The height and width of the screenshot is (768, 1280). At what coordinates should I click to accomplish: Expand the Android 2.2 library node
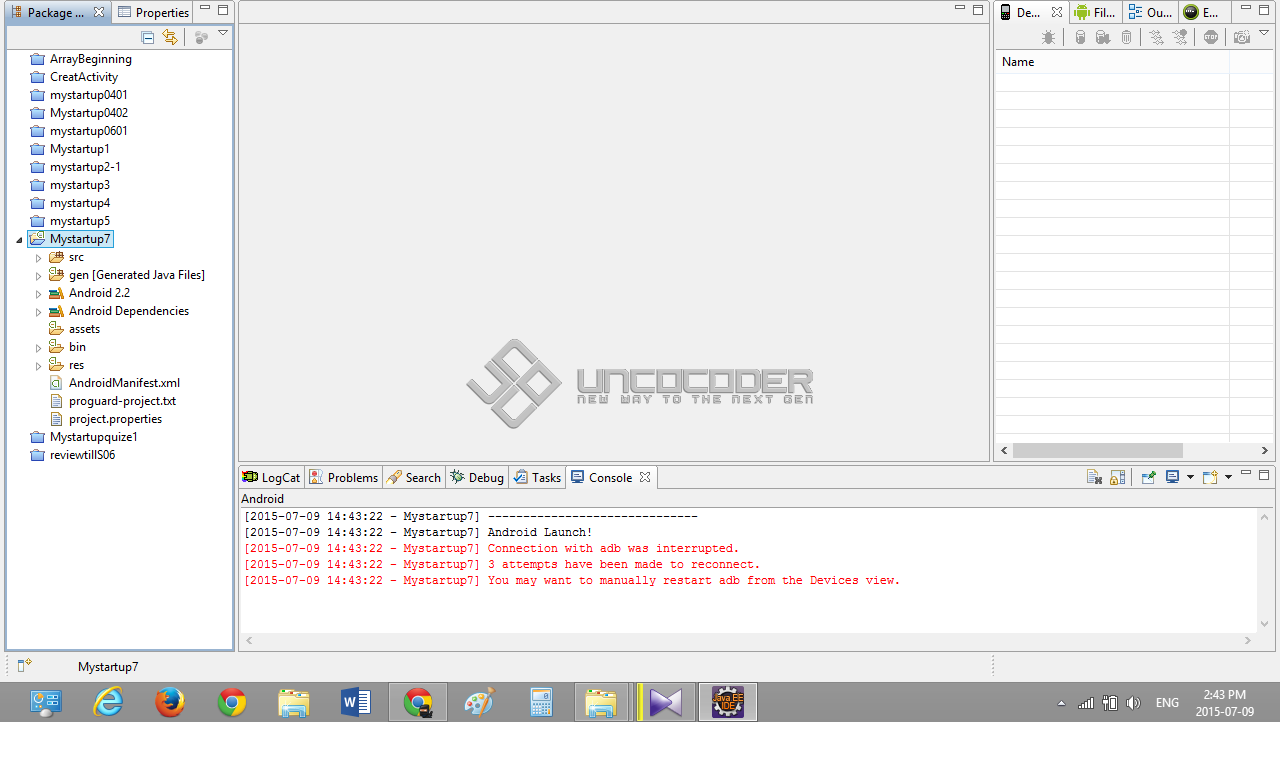[39, 293]
